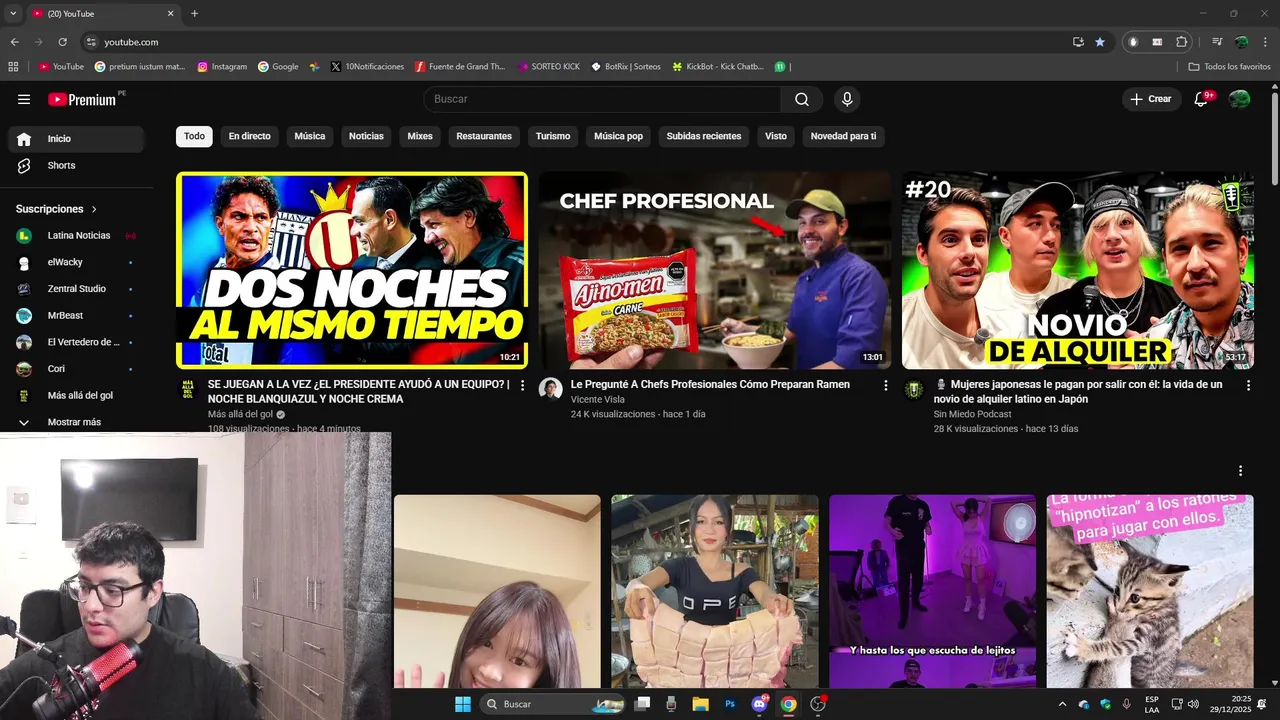Select the Restaurantes filter chip
The height and width of the screenshot is (720, 1280).
pyautogui.click(x=484, y=136)
